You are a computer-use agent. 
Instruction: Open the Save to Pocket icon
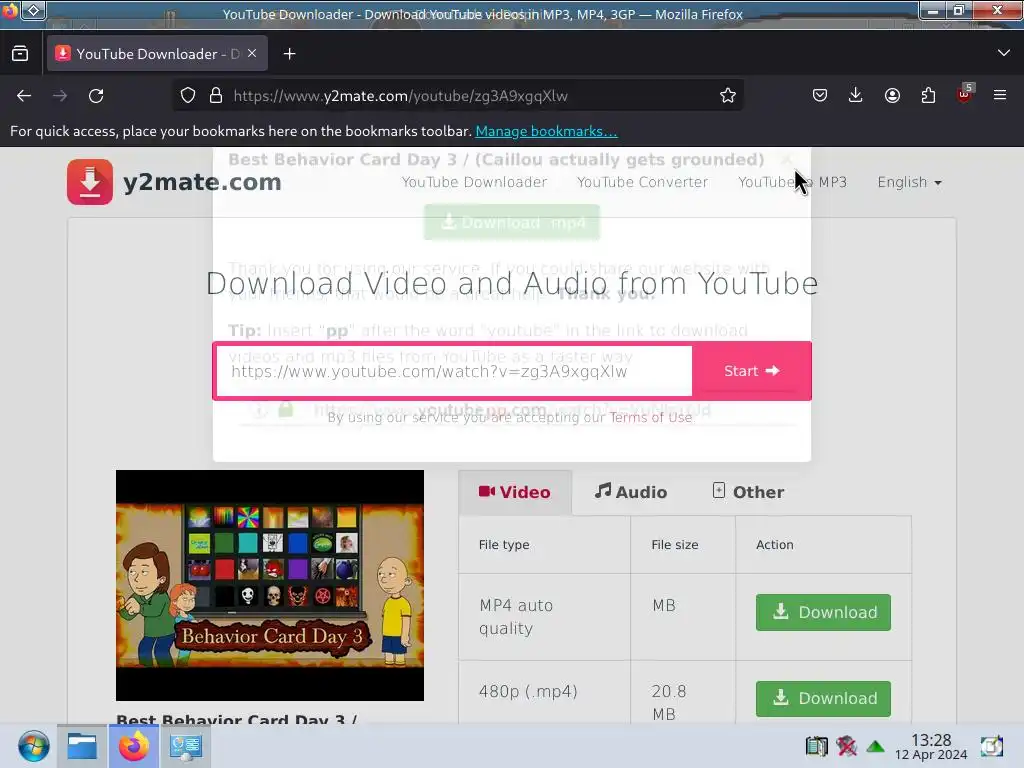(820, 96)
